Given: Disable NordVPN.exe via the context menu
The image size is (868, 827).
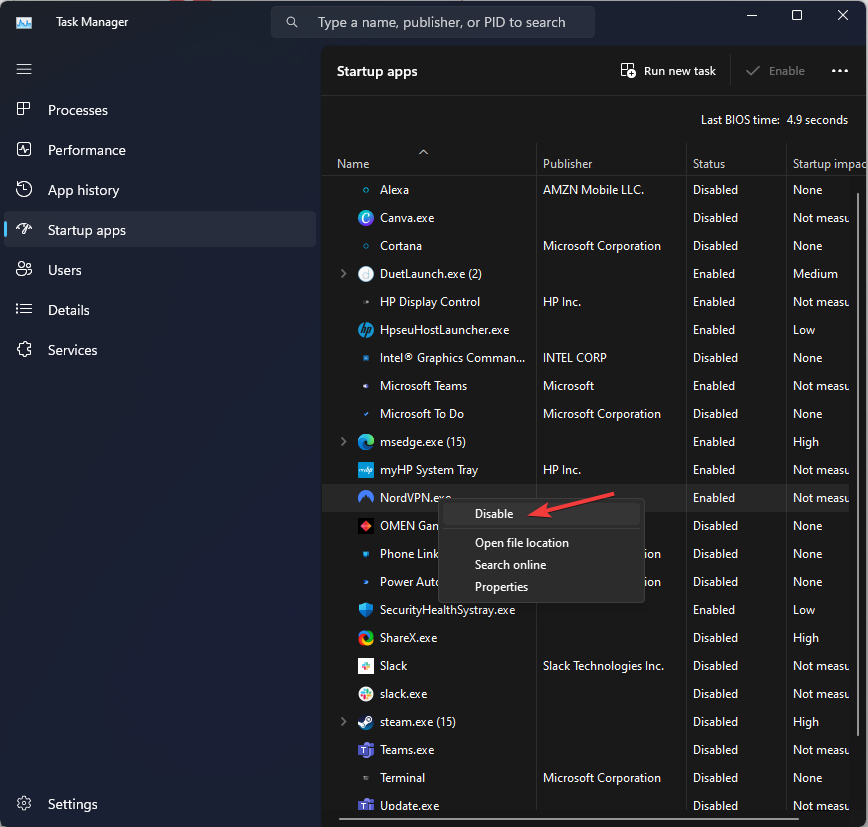Looking at the screenshot, I should click(493, 513).
